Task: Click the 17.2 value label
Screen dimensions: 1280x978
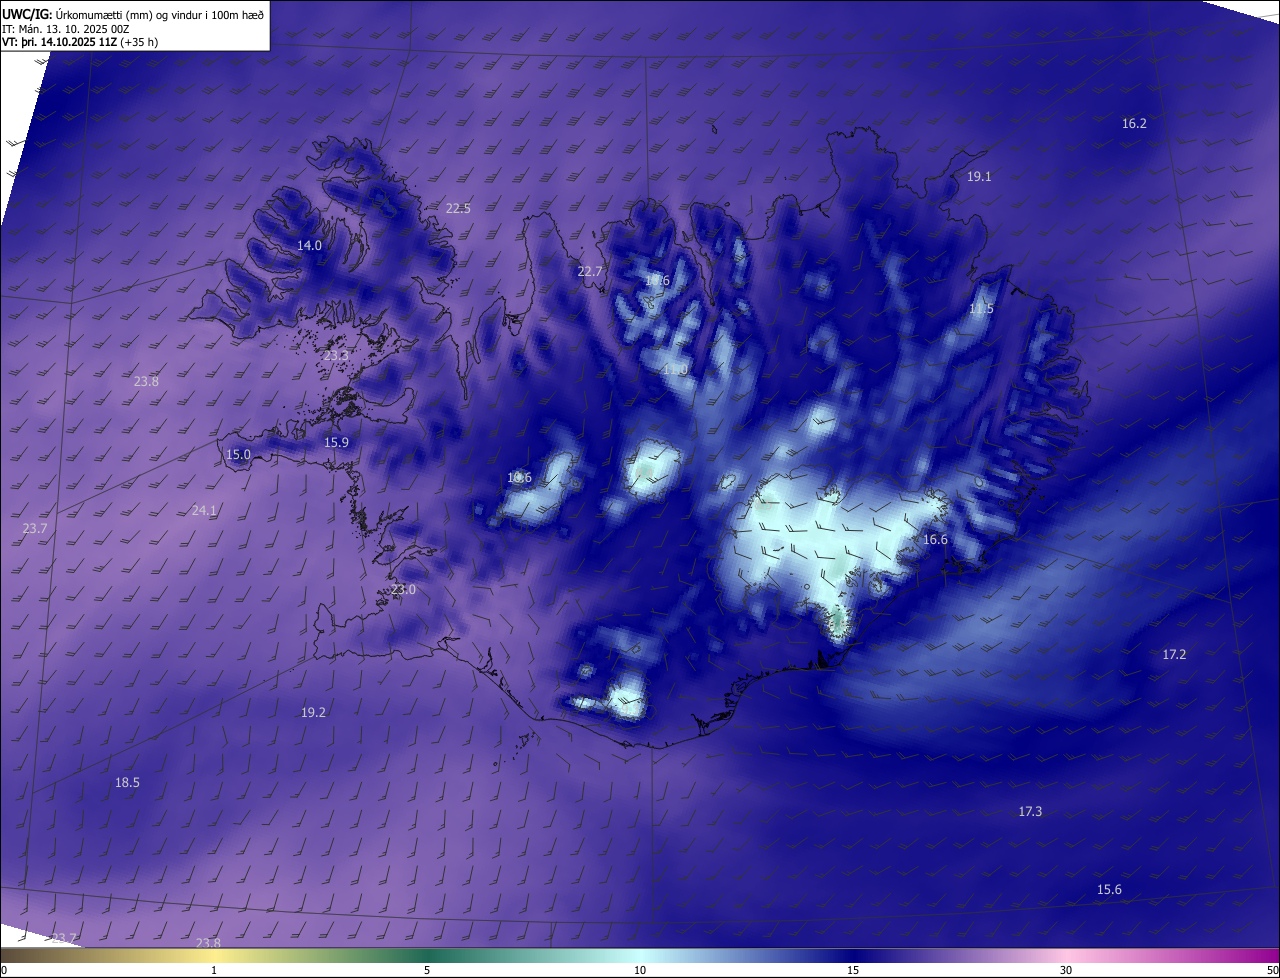Action: (x=1174, y=655)
